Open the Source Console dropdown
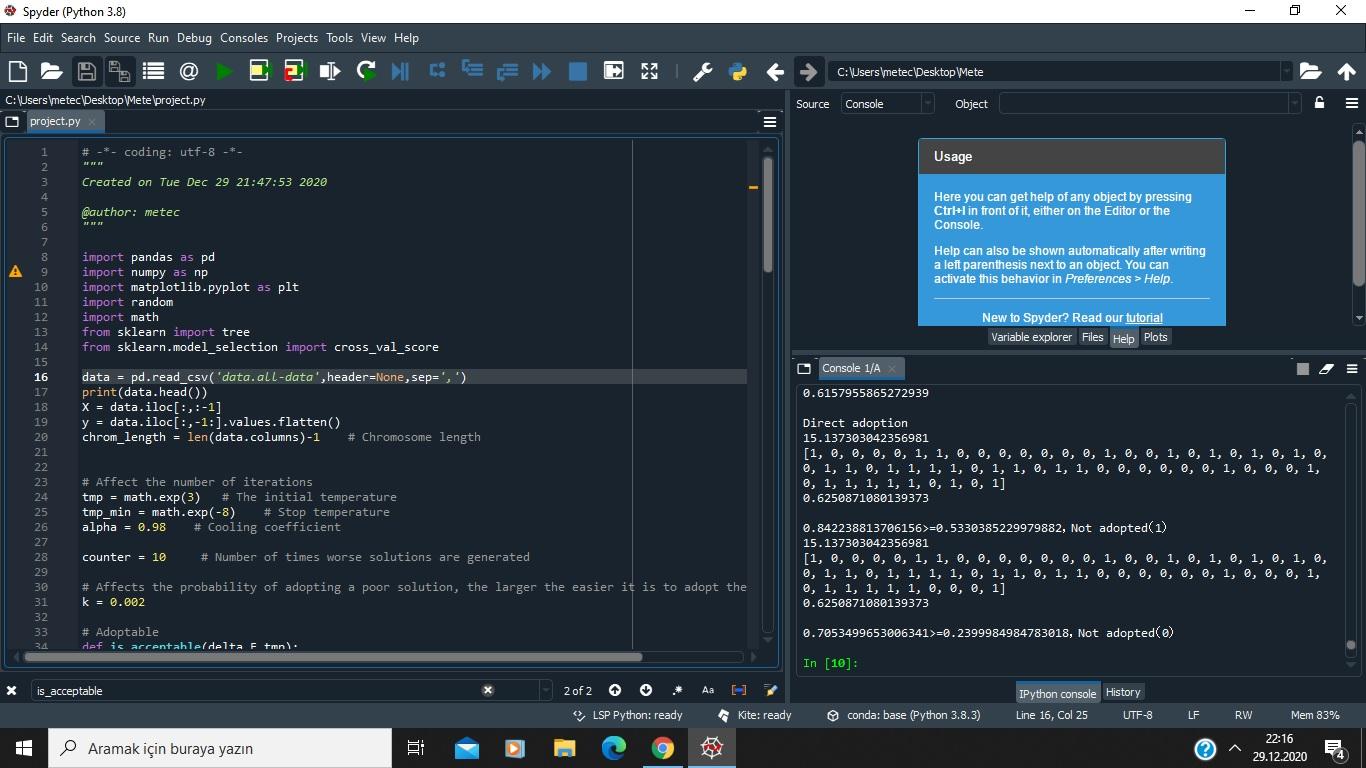Image resolution: width=1366 pixels, height=768 pixels. click(x=887, y=104)
